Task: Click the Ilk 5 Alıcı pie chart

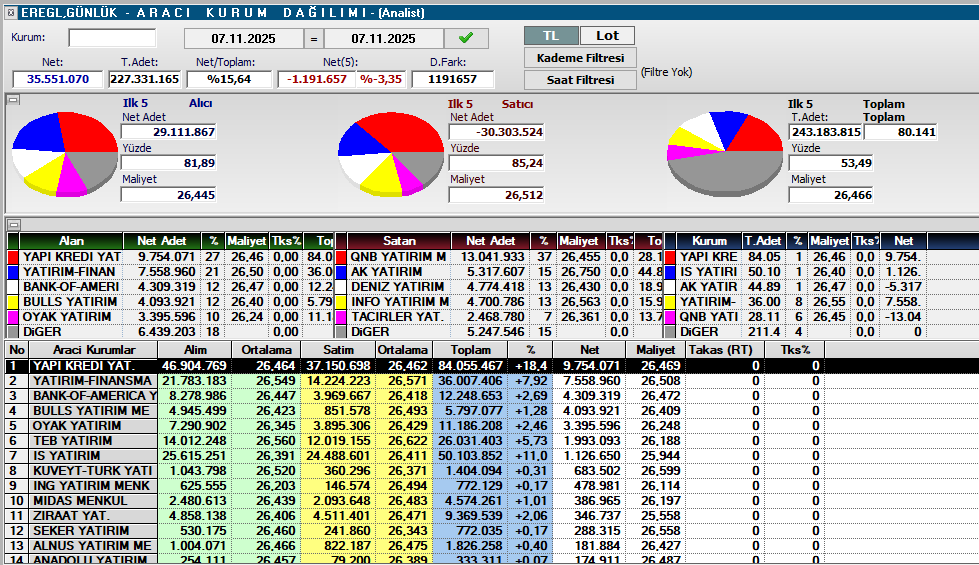Action: (x=62, y=157)
